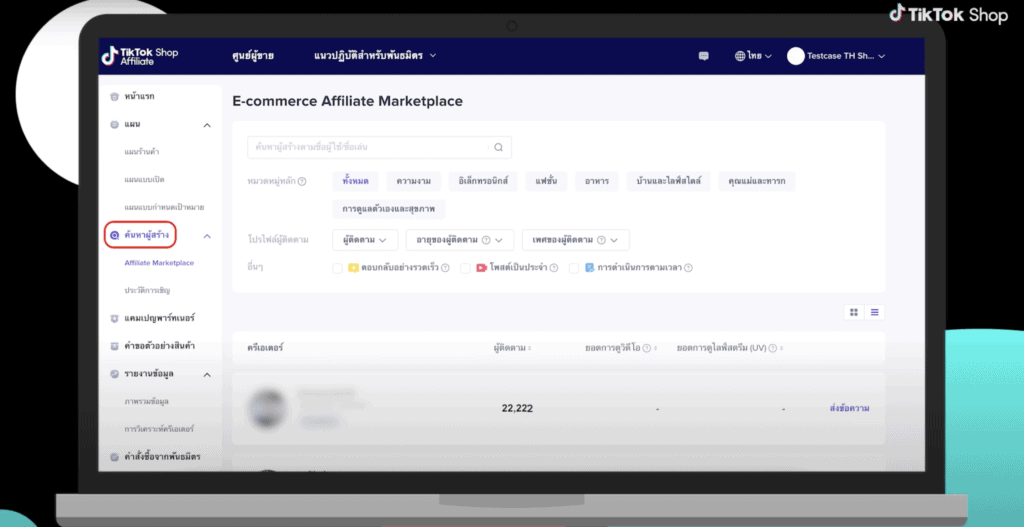Select แฟชั่น category filter
Viewport: 1024px width, 527px height.
pyautogui.click(x=546, y=182)
